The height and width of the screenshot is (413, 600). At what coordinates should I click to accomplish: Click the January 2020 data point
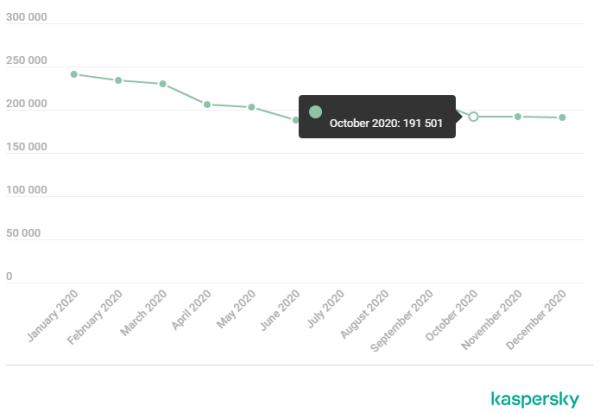pos(74,74)
